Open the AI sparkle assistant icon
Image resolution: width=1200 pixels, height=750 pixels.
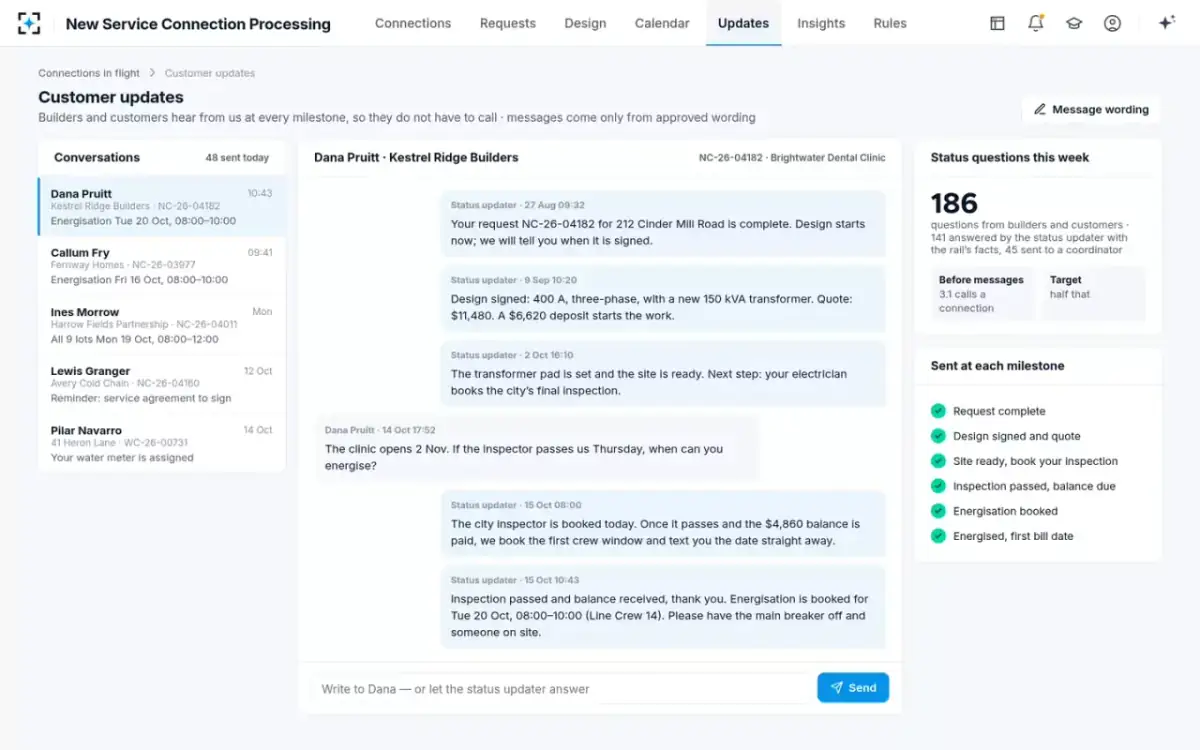[x=1166, y=23]
